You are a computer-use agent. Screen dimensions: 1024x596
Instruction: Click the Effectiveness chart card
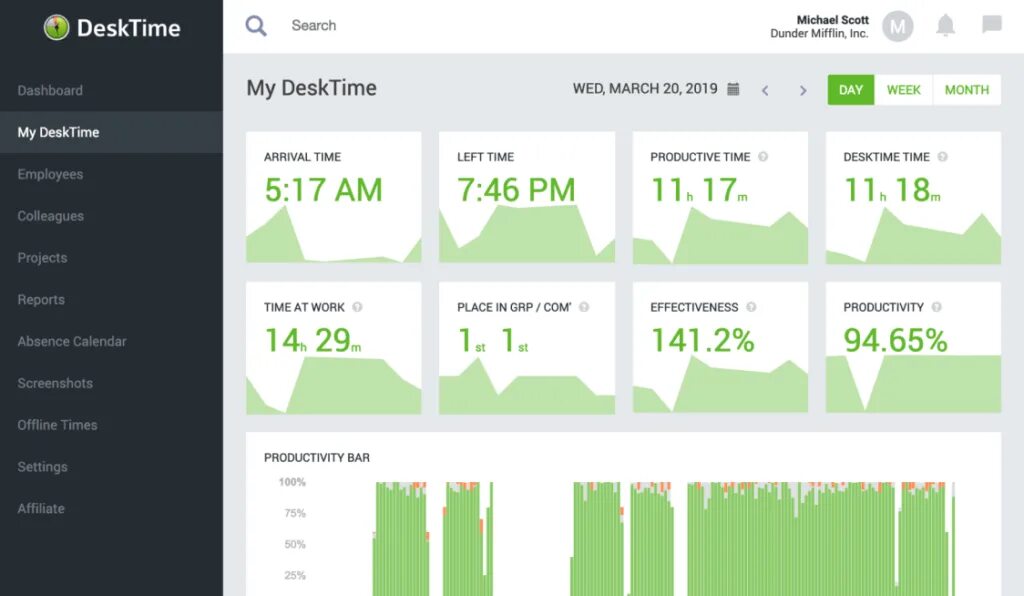point(720,347)
